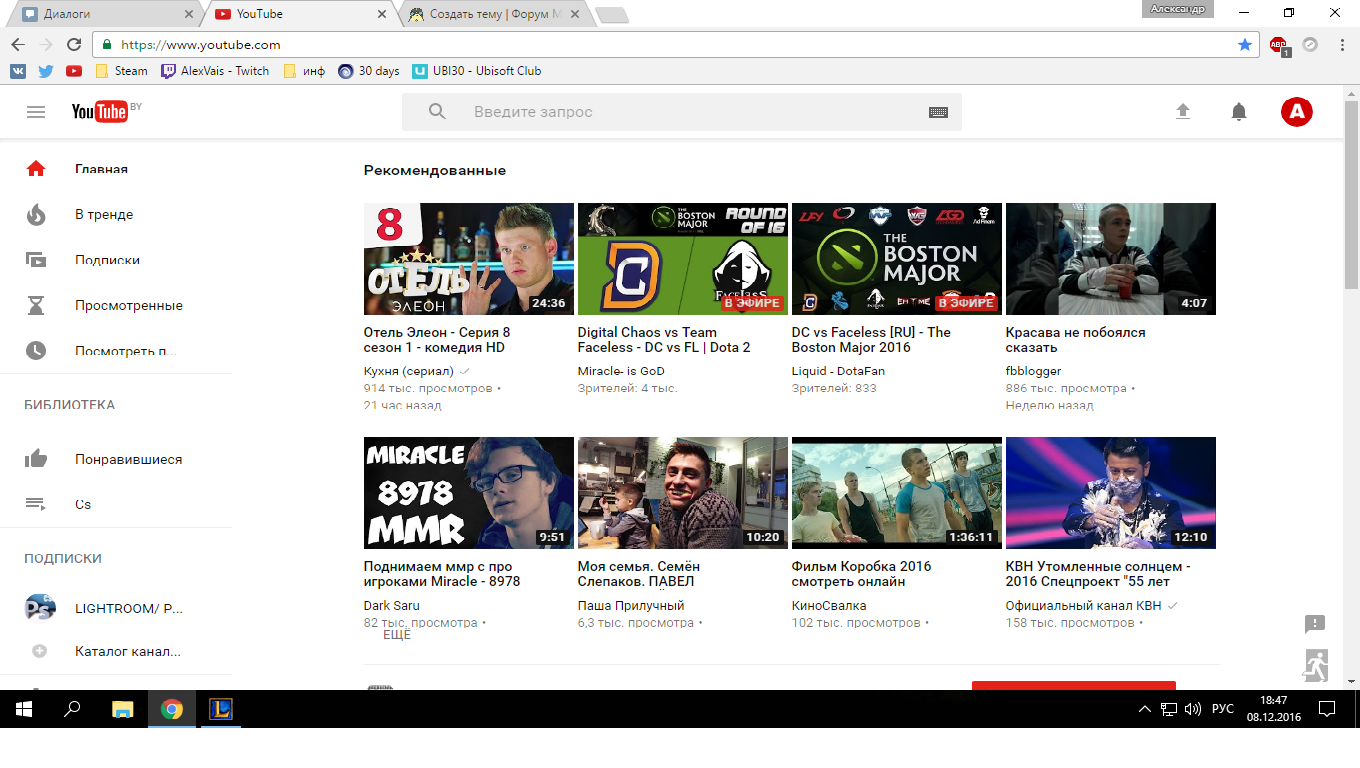Open the Boston Major live stream thumbnail

(897, 259)
